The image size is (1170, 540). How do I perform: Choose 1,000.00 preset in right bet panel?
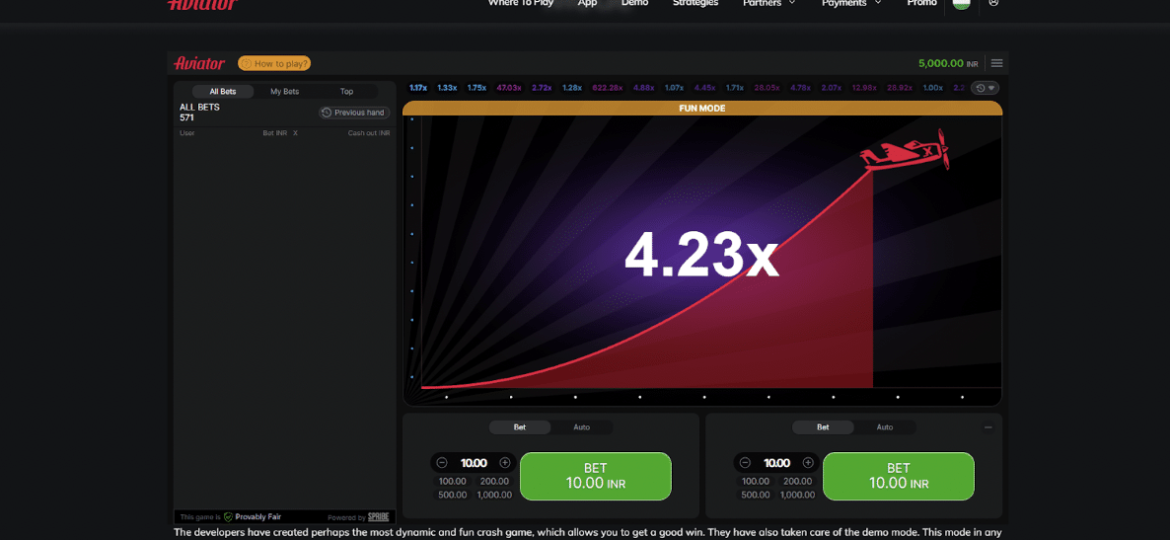(x=797, y=495)
